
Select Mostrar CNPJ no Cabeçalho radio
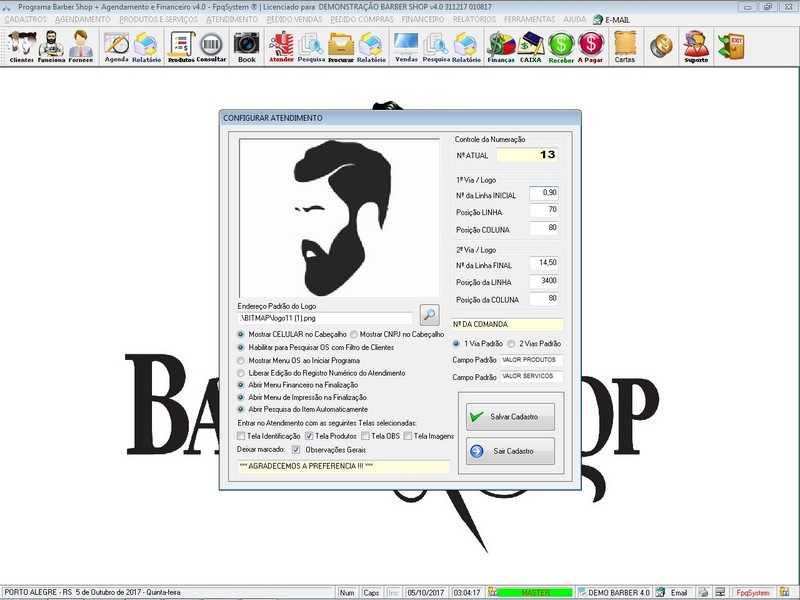point(354,335)
